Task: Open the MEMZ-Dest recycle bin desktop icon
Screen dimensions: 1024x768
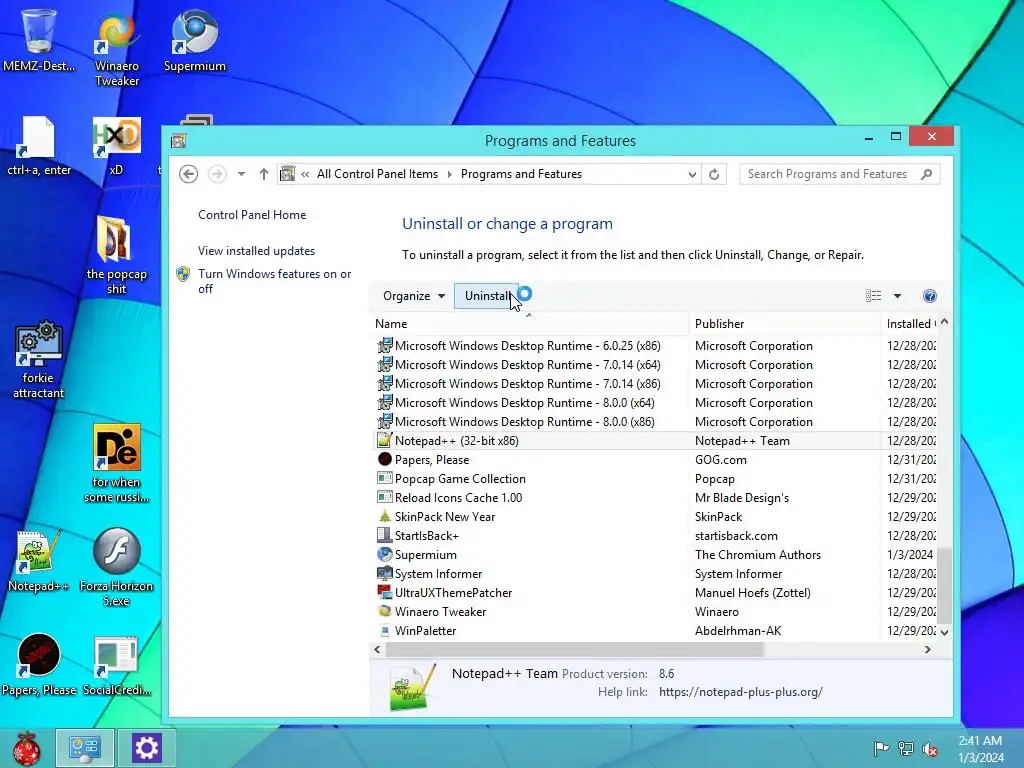Action: tap(39, 39)
